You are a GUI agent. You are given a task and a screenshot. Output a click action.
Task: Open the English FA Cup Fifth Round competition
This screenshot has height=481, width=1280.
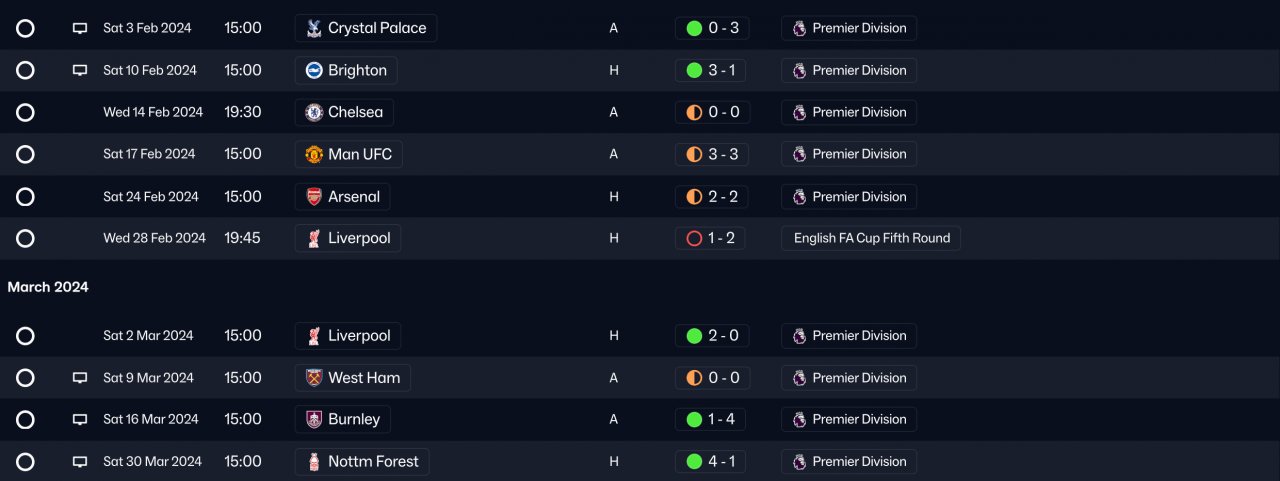click(871, 239)
